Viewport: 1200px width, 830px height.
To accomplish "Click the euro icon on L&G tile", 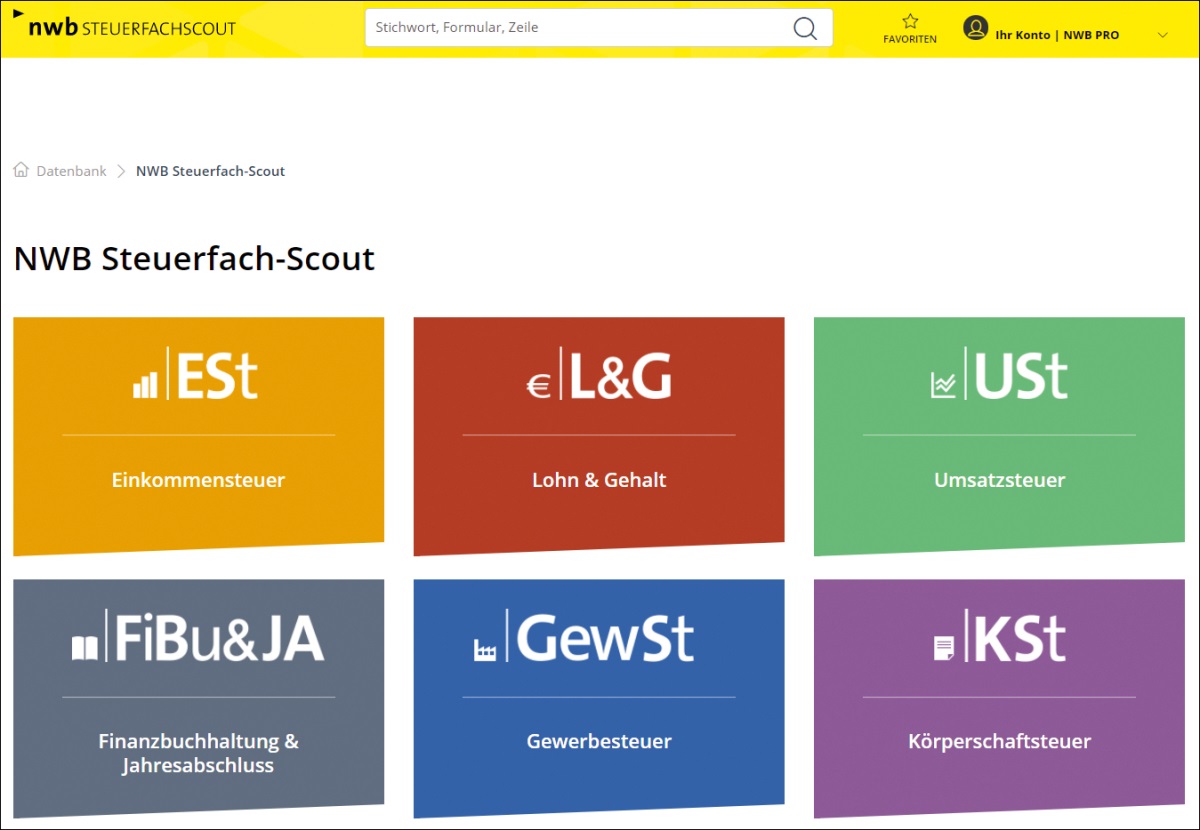I will pos(539,387).
